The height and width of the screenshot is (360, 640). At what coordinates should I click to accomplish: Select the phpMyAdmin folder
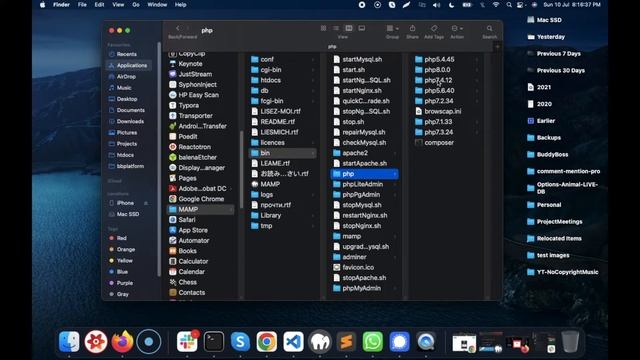click(x=361, y=288)
